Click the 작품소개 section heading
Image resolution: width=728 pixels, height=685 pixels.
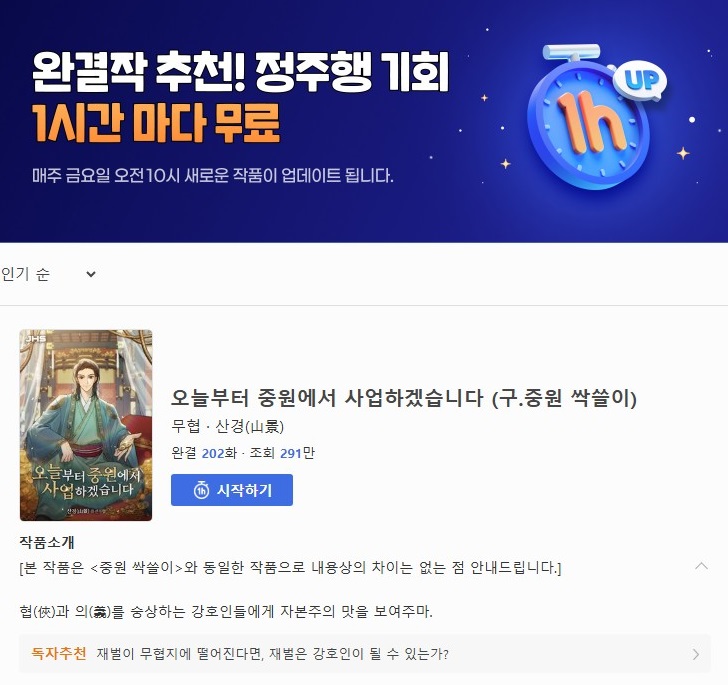(x=47, y=542)
